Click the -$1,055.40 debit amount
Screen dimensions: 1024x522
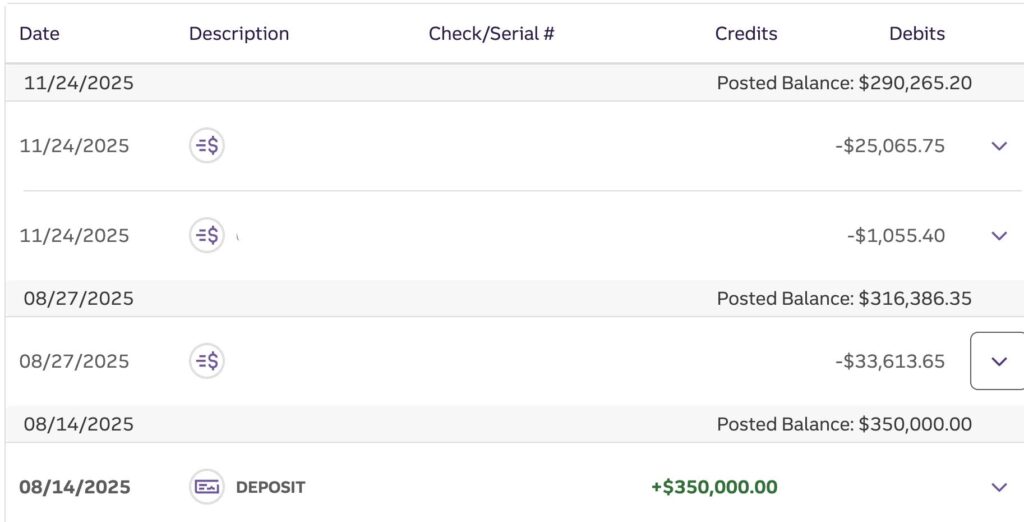[895, 236]
